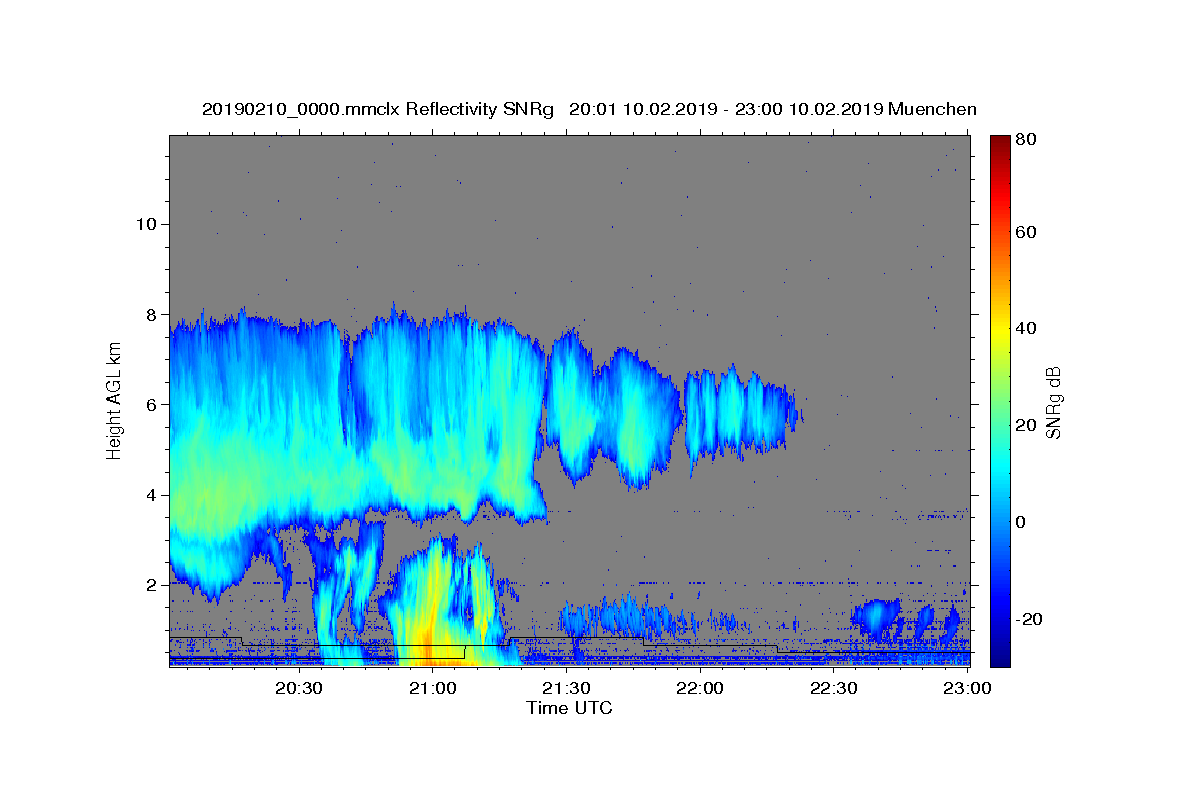
Task: Click the yellow-orange precipitation core near 21:00
Action: tap(430, 615)
